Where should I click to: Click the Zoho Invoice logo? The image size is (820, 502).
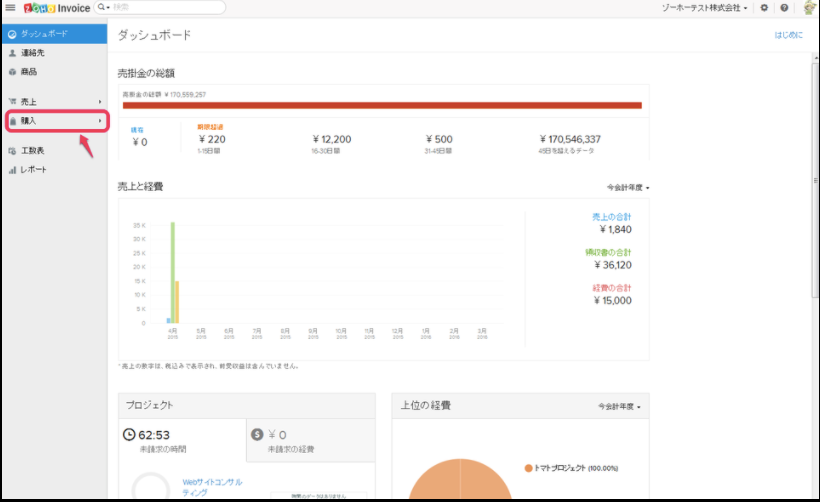[56, 8]
